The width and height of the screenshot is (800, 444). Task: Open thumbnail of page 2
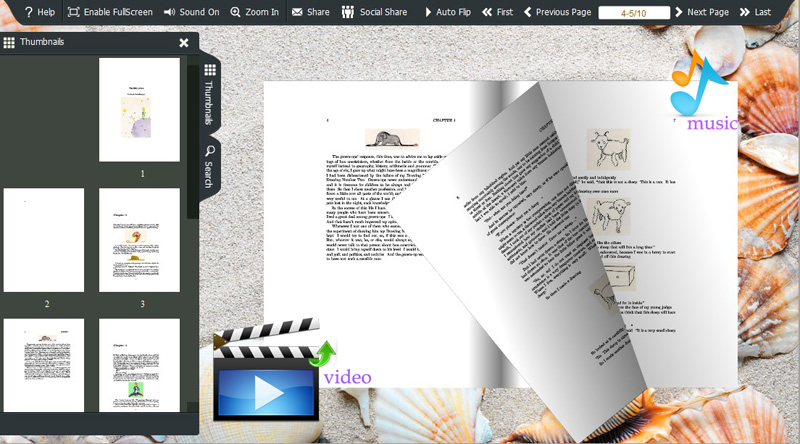click(x=44, y=240)
